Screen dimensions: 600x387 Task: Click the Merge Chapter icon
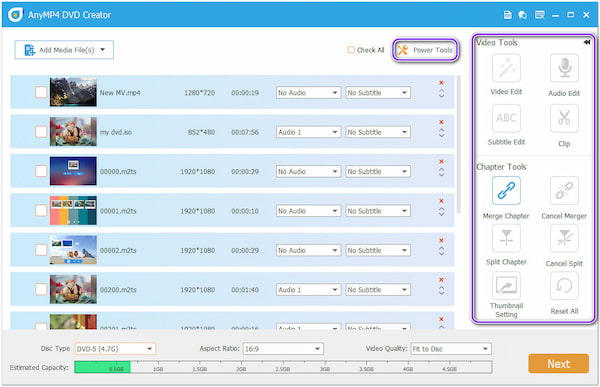(x=506, y=191)
